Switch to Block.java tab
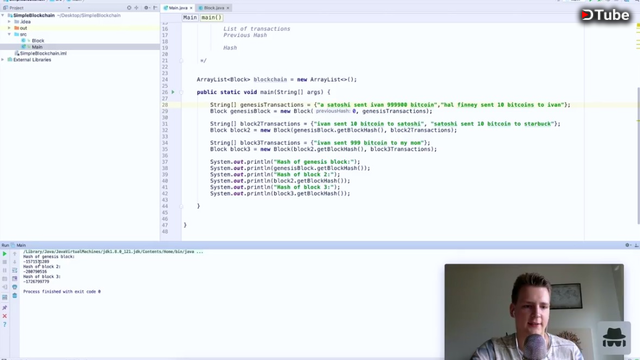The width and height of the screenshot is (640, 360). click(x=214, y=8)
